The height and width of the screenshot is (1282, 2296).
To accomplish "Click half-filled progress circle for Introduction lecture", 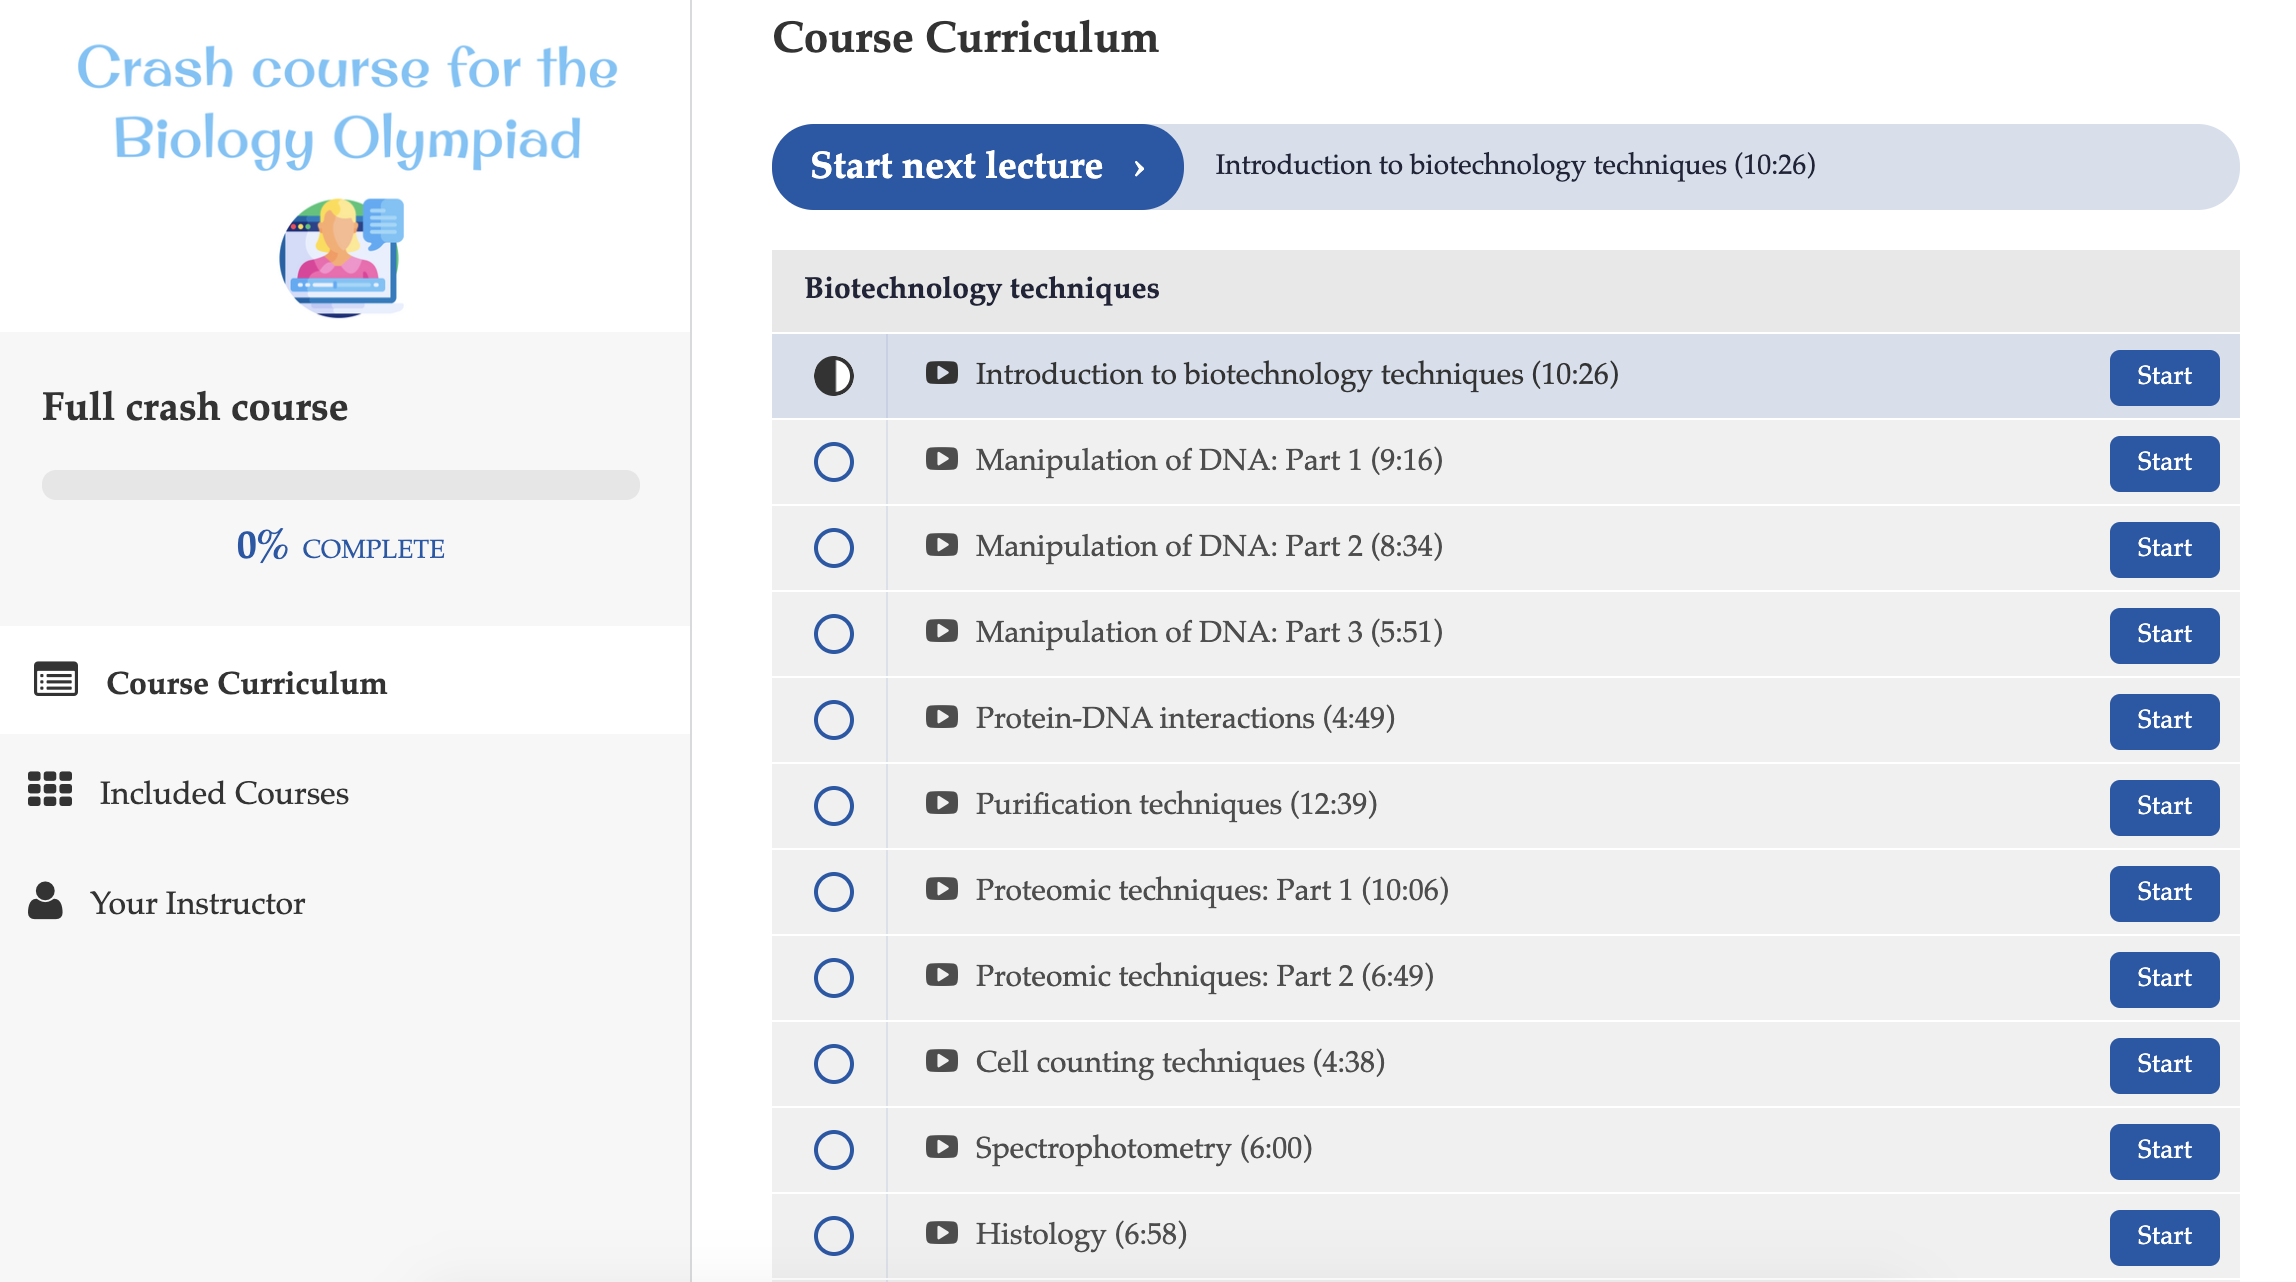I will [x=833, y=376].
